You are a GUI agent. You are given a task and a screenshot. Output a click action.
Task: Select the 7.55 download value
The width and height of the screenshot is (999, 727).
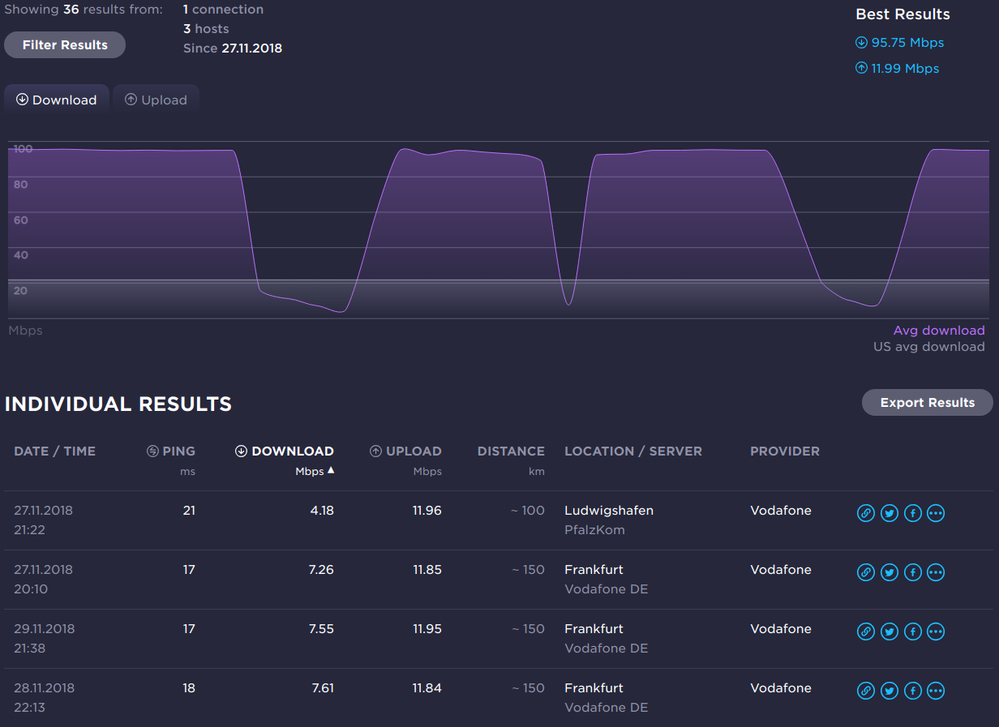coord(321,629)
